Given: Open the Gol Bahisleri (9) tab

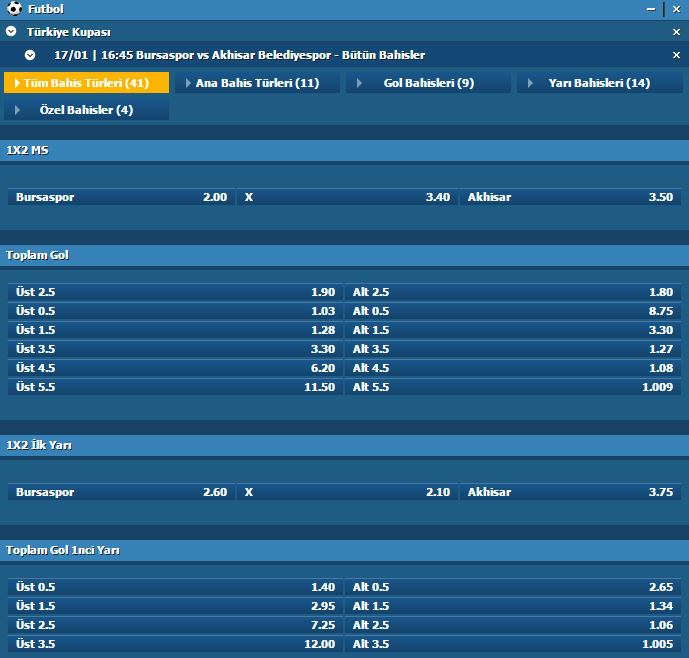Looking at the screenshot, I should 428,83.
